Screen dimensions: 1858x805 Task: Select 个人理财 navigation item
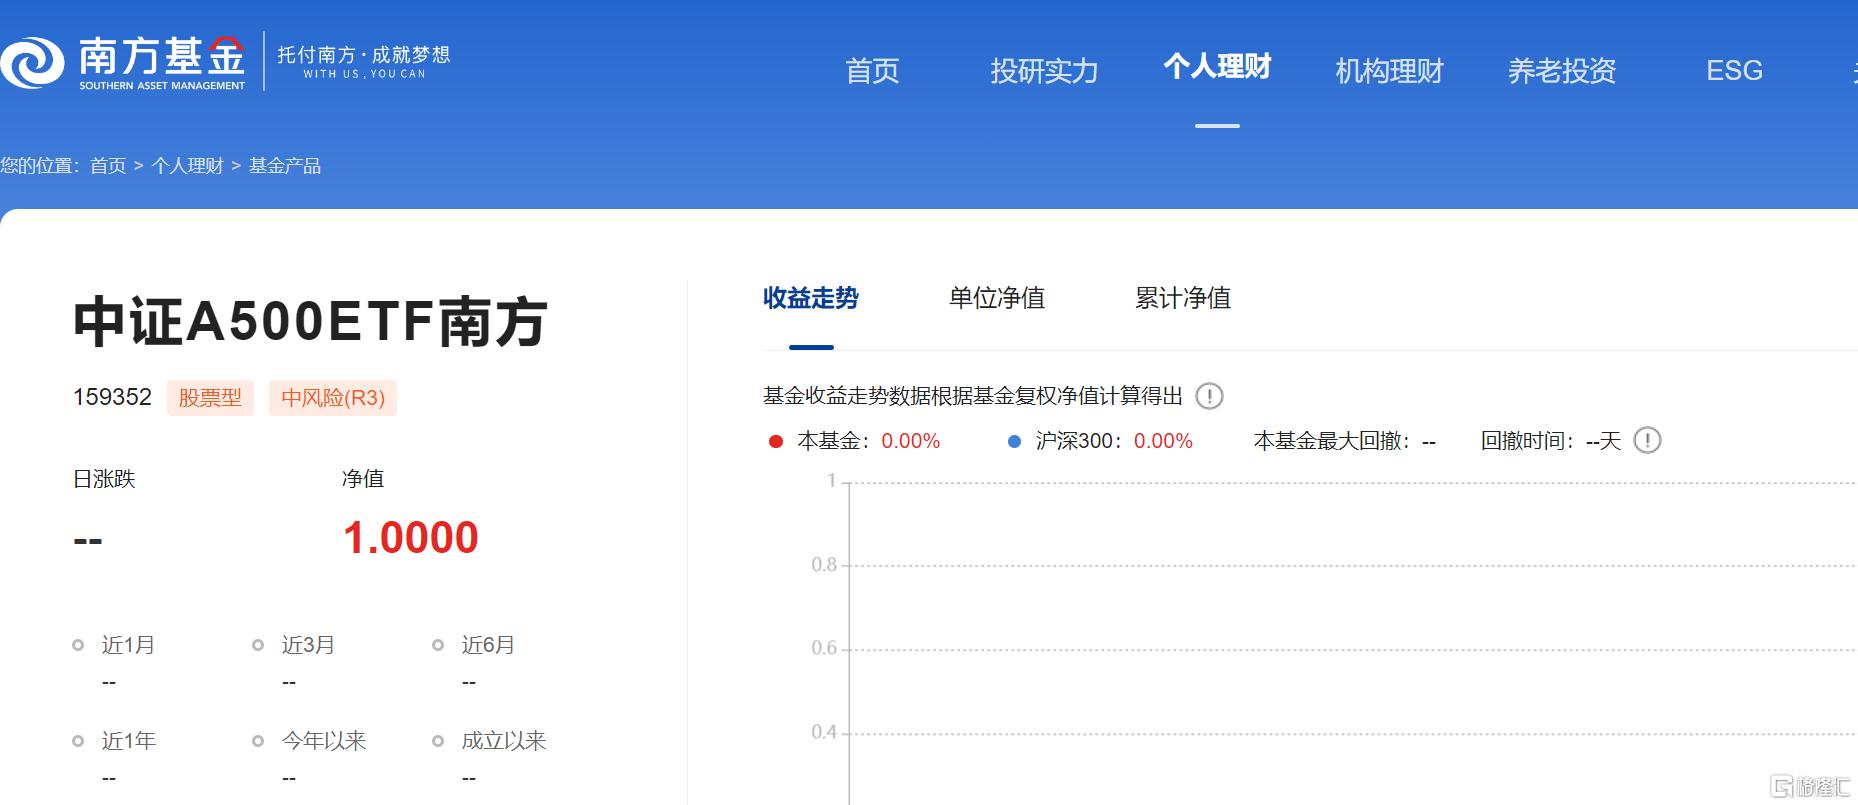(x=1217, y=67)
